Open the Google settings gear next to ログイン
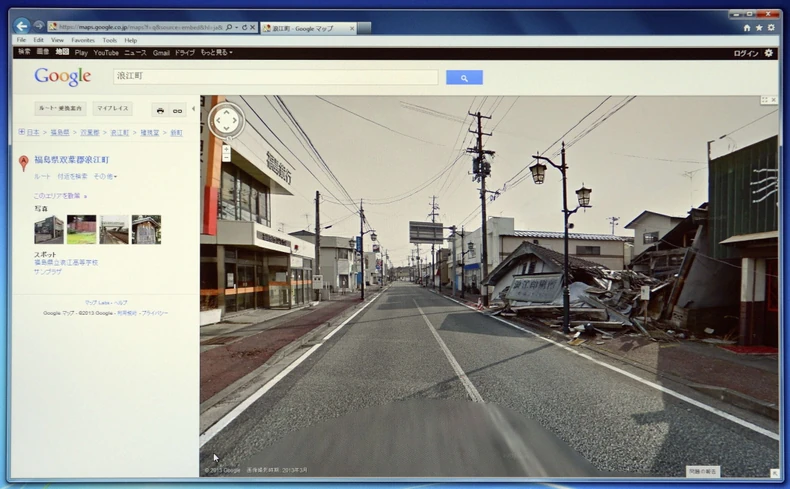Screen dimensions: 790x489 point(769,53)
